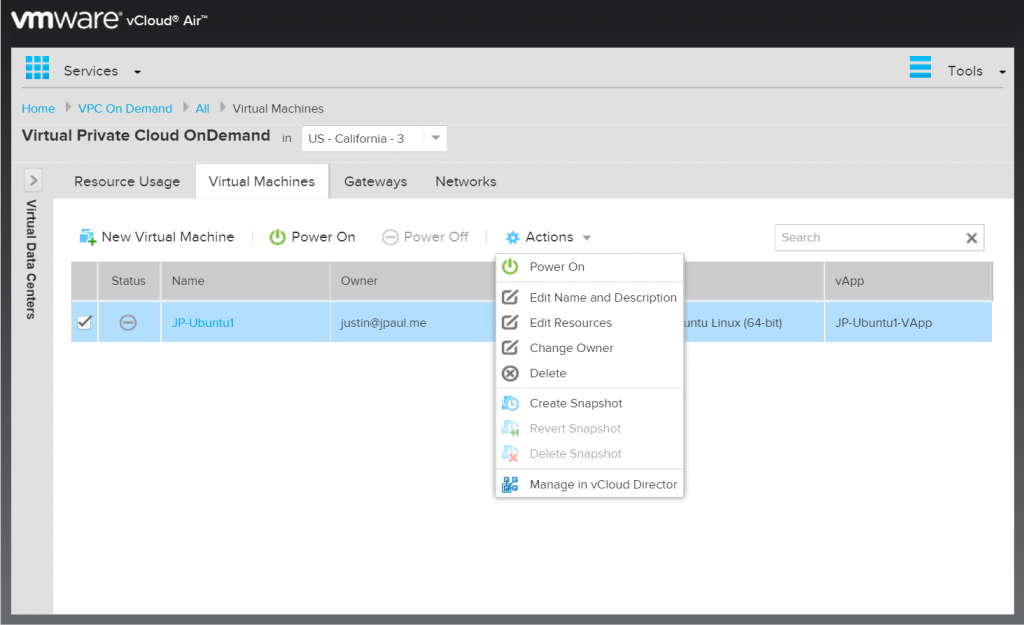Sort by the Owner column header

pos(359,281)
